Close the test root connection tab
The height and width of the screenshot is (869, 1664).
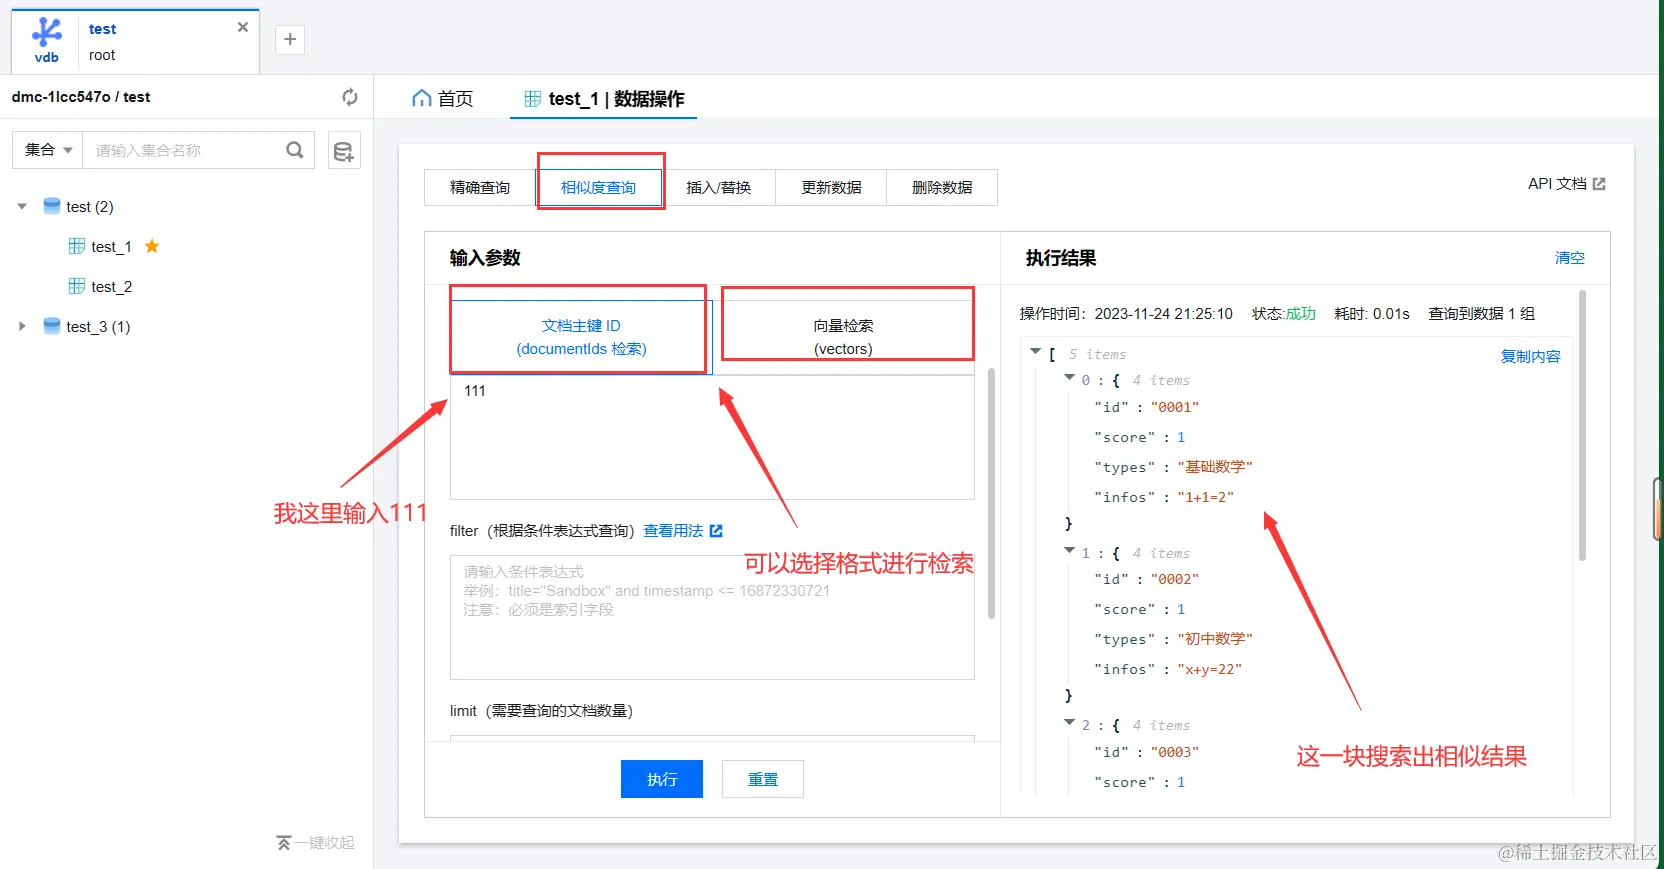click(242, 27)
